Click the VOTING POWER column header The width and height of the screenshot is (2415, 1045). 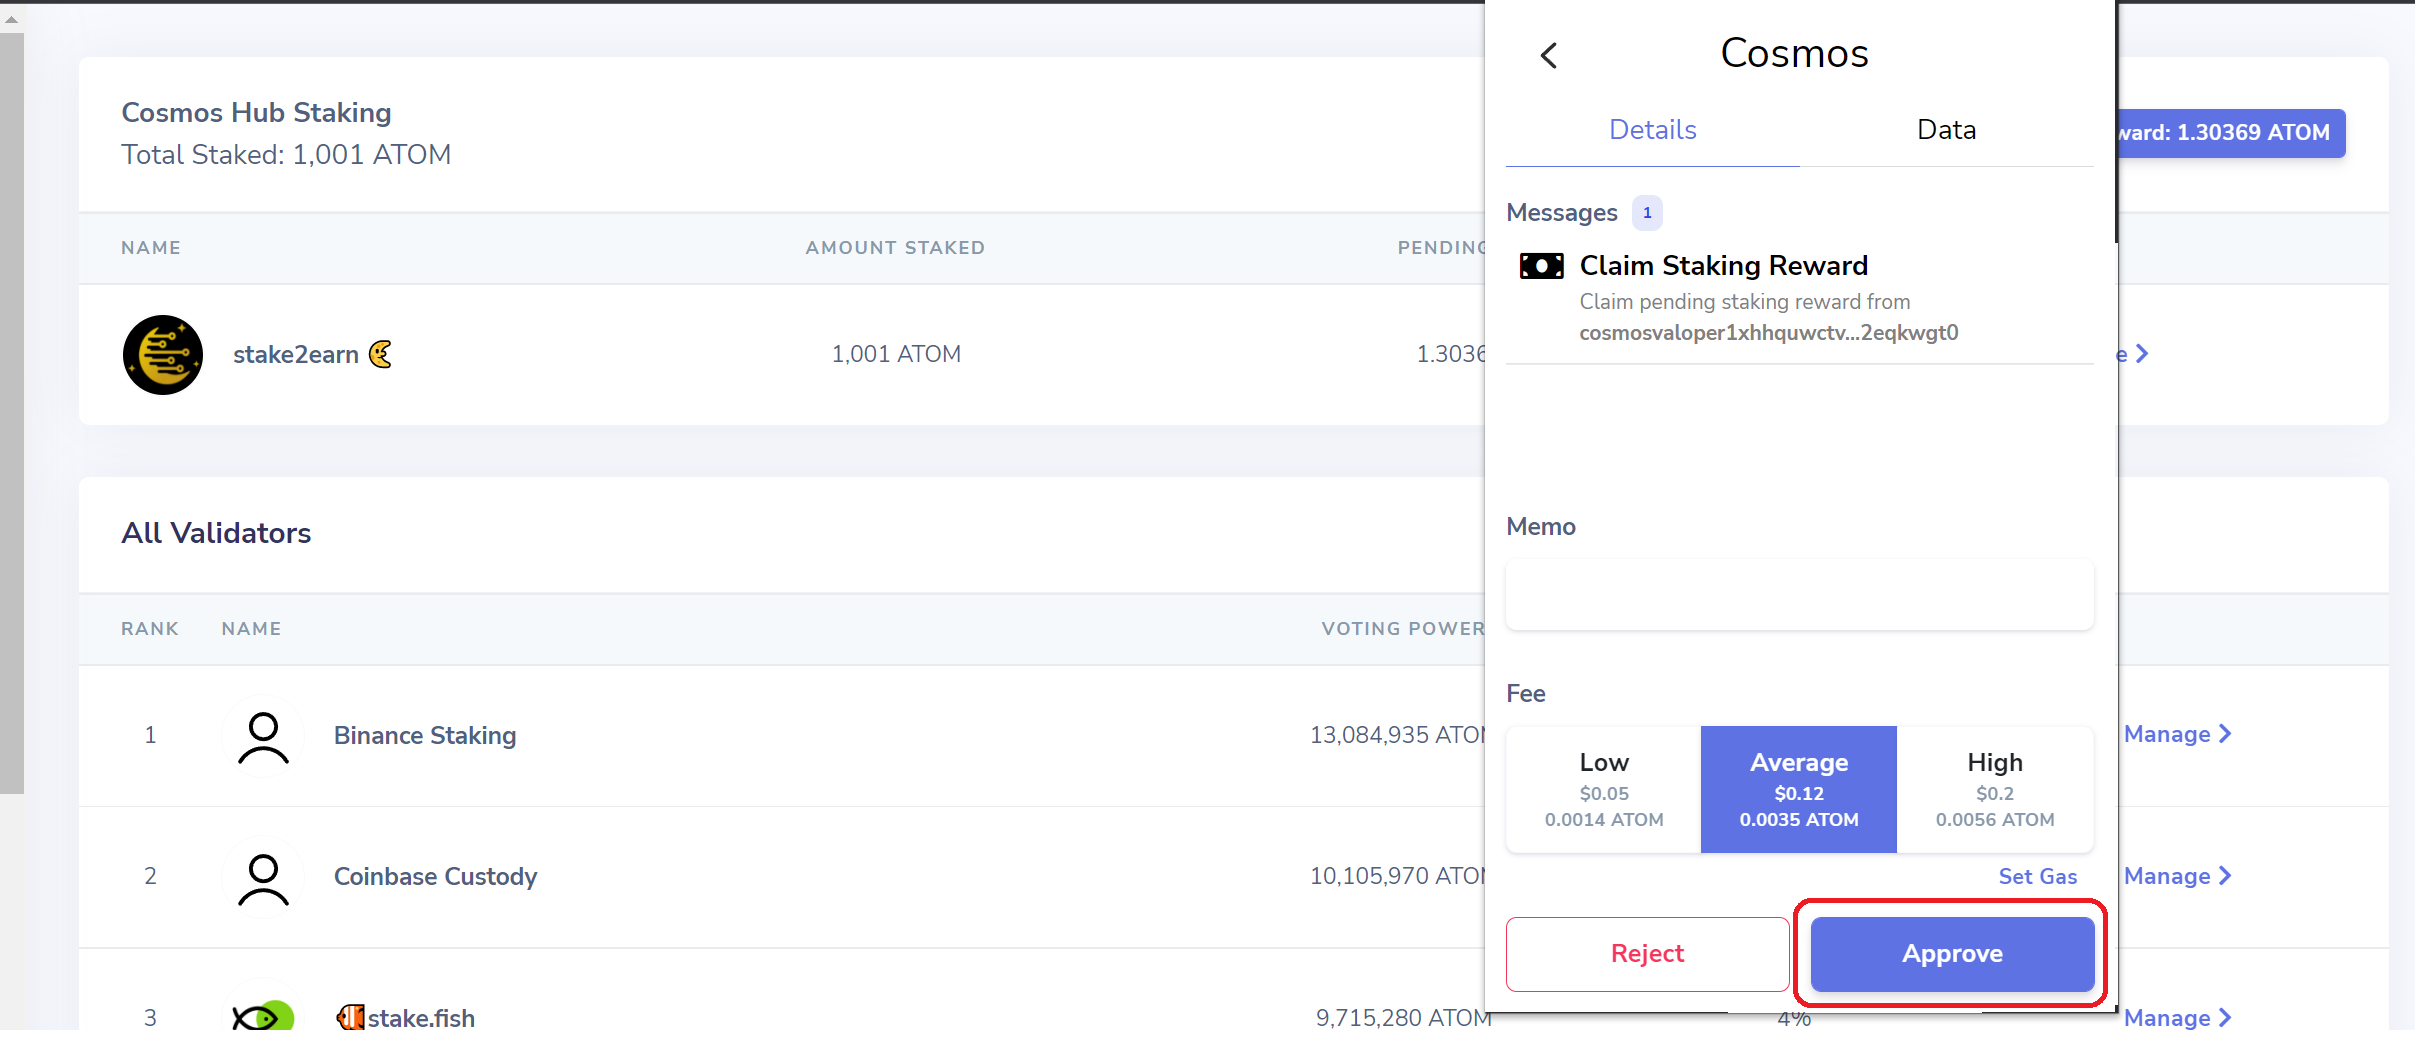(1403, 629)
